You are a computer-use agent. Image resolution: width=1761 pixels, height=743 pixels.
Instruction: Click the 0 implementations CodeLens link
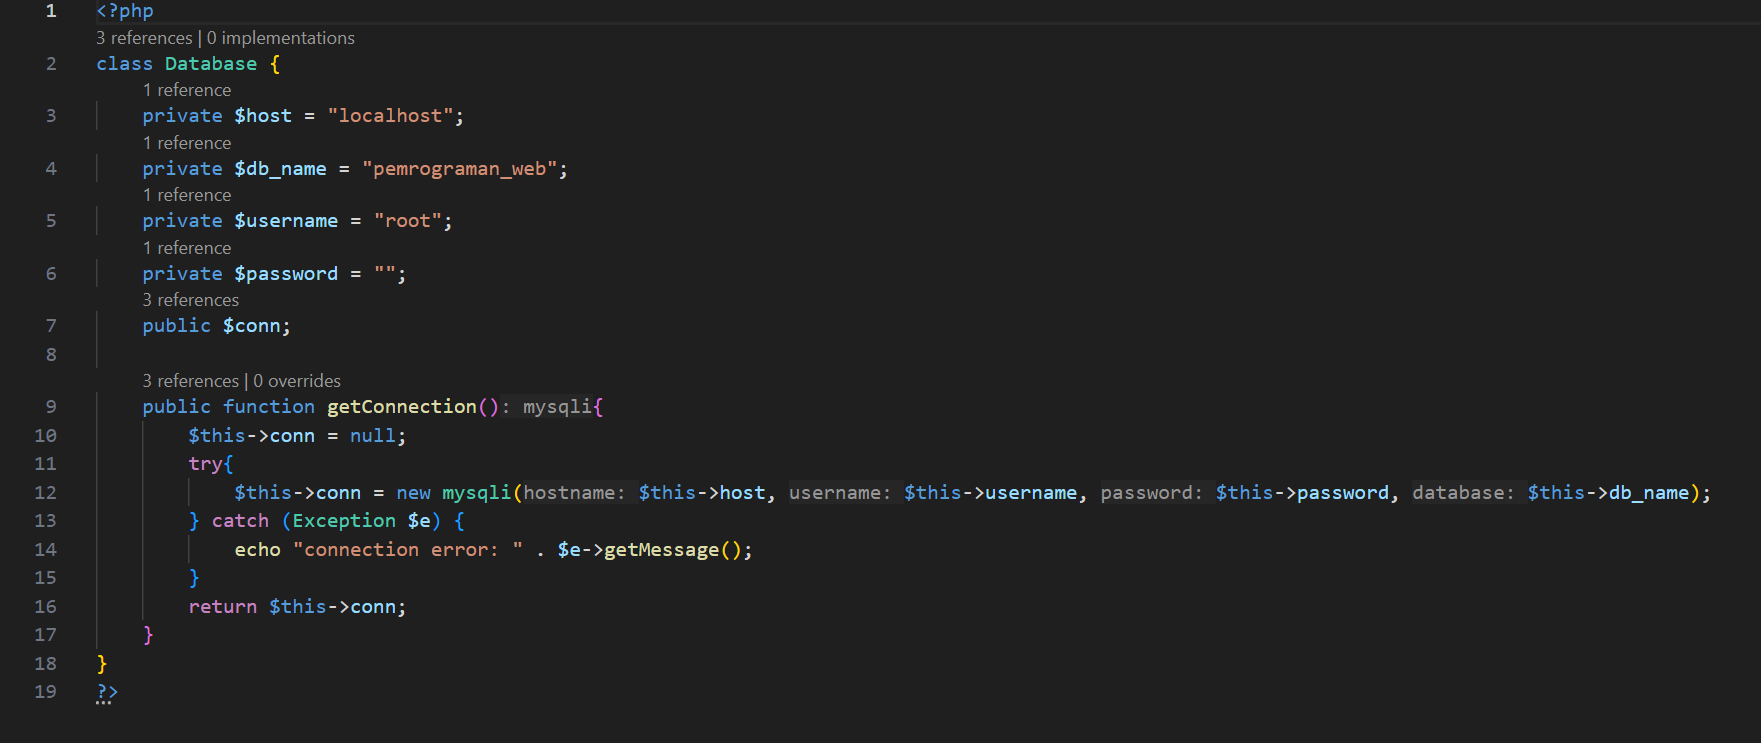click(281, 38)
